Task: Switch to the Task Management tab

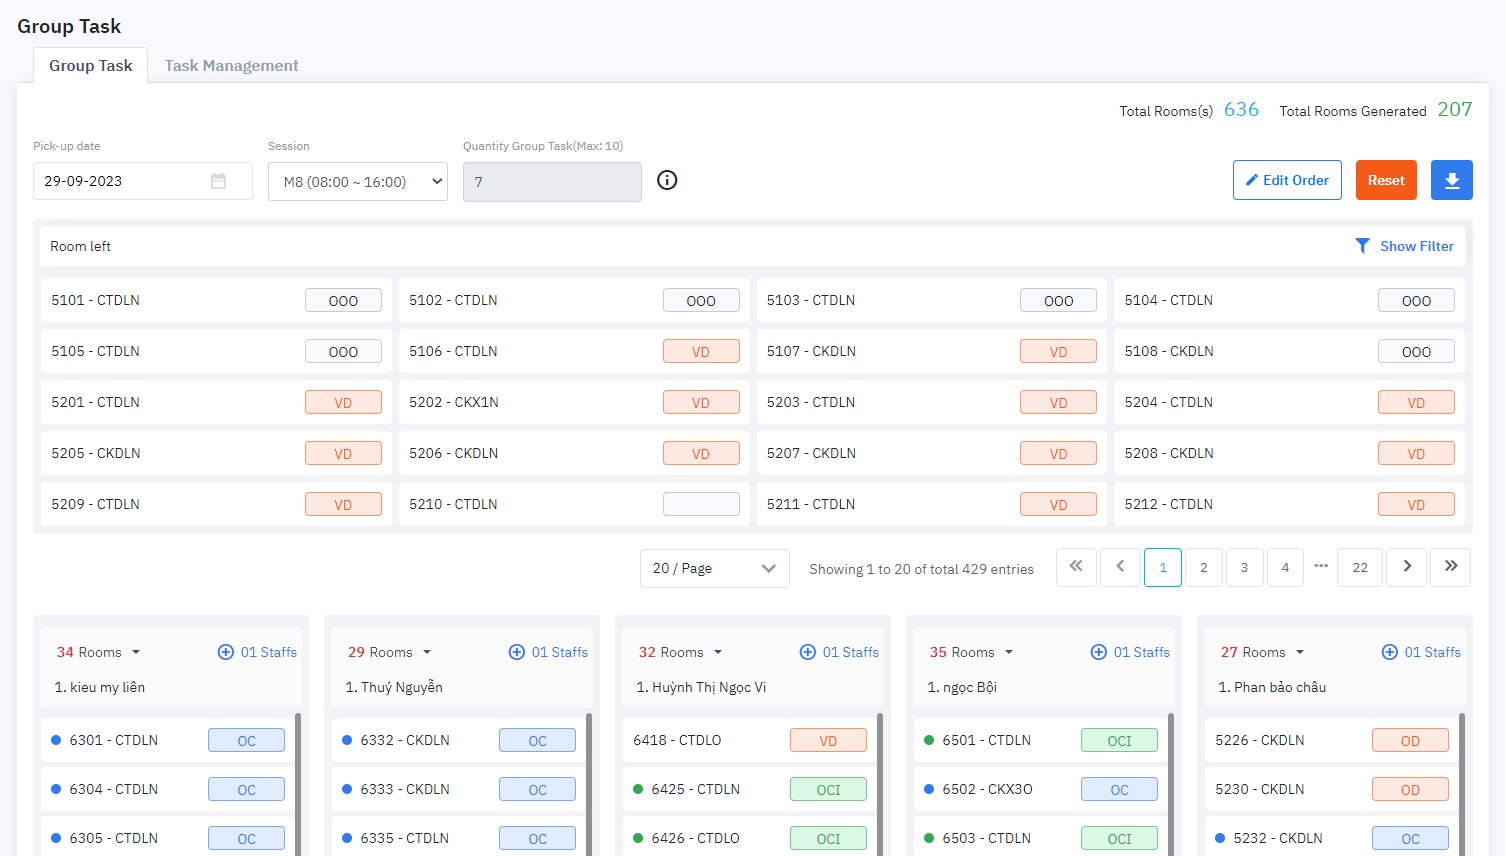Action: (231, 66)
